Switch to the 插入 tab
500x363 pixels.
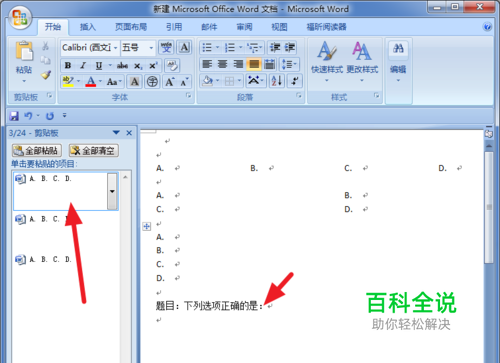pyautogui.click(x=88, y=27)
